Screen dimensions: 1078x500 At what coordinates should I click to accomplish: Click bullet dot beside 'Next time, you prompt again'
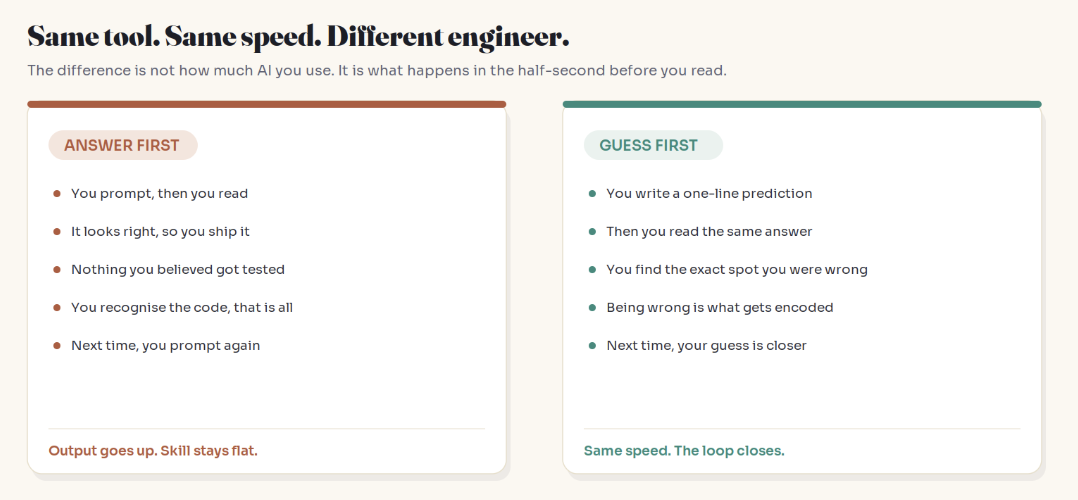[x=57, y=345]
